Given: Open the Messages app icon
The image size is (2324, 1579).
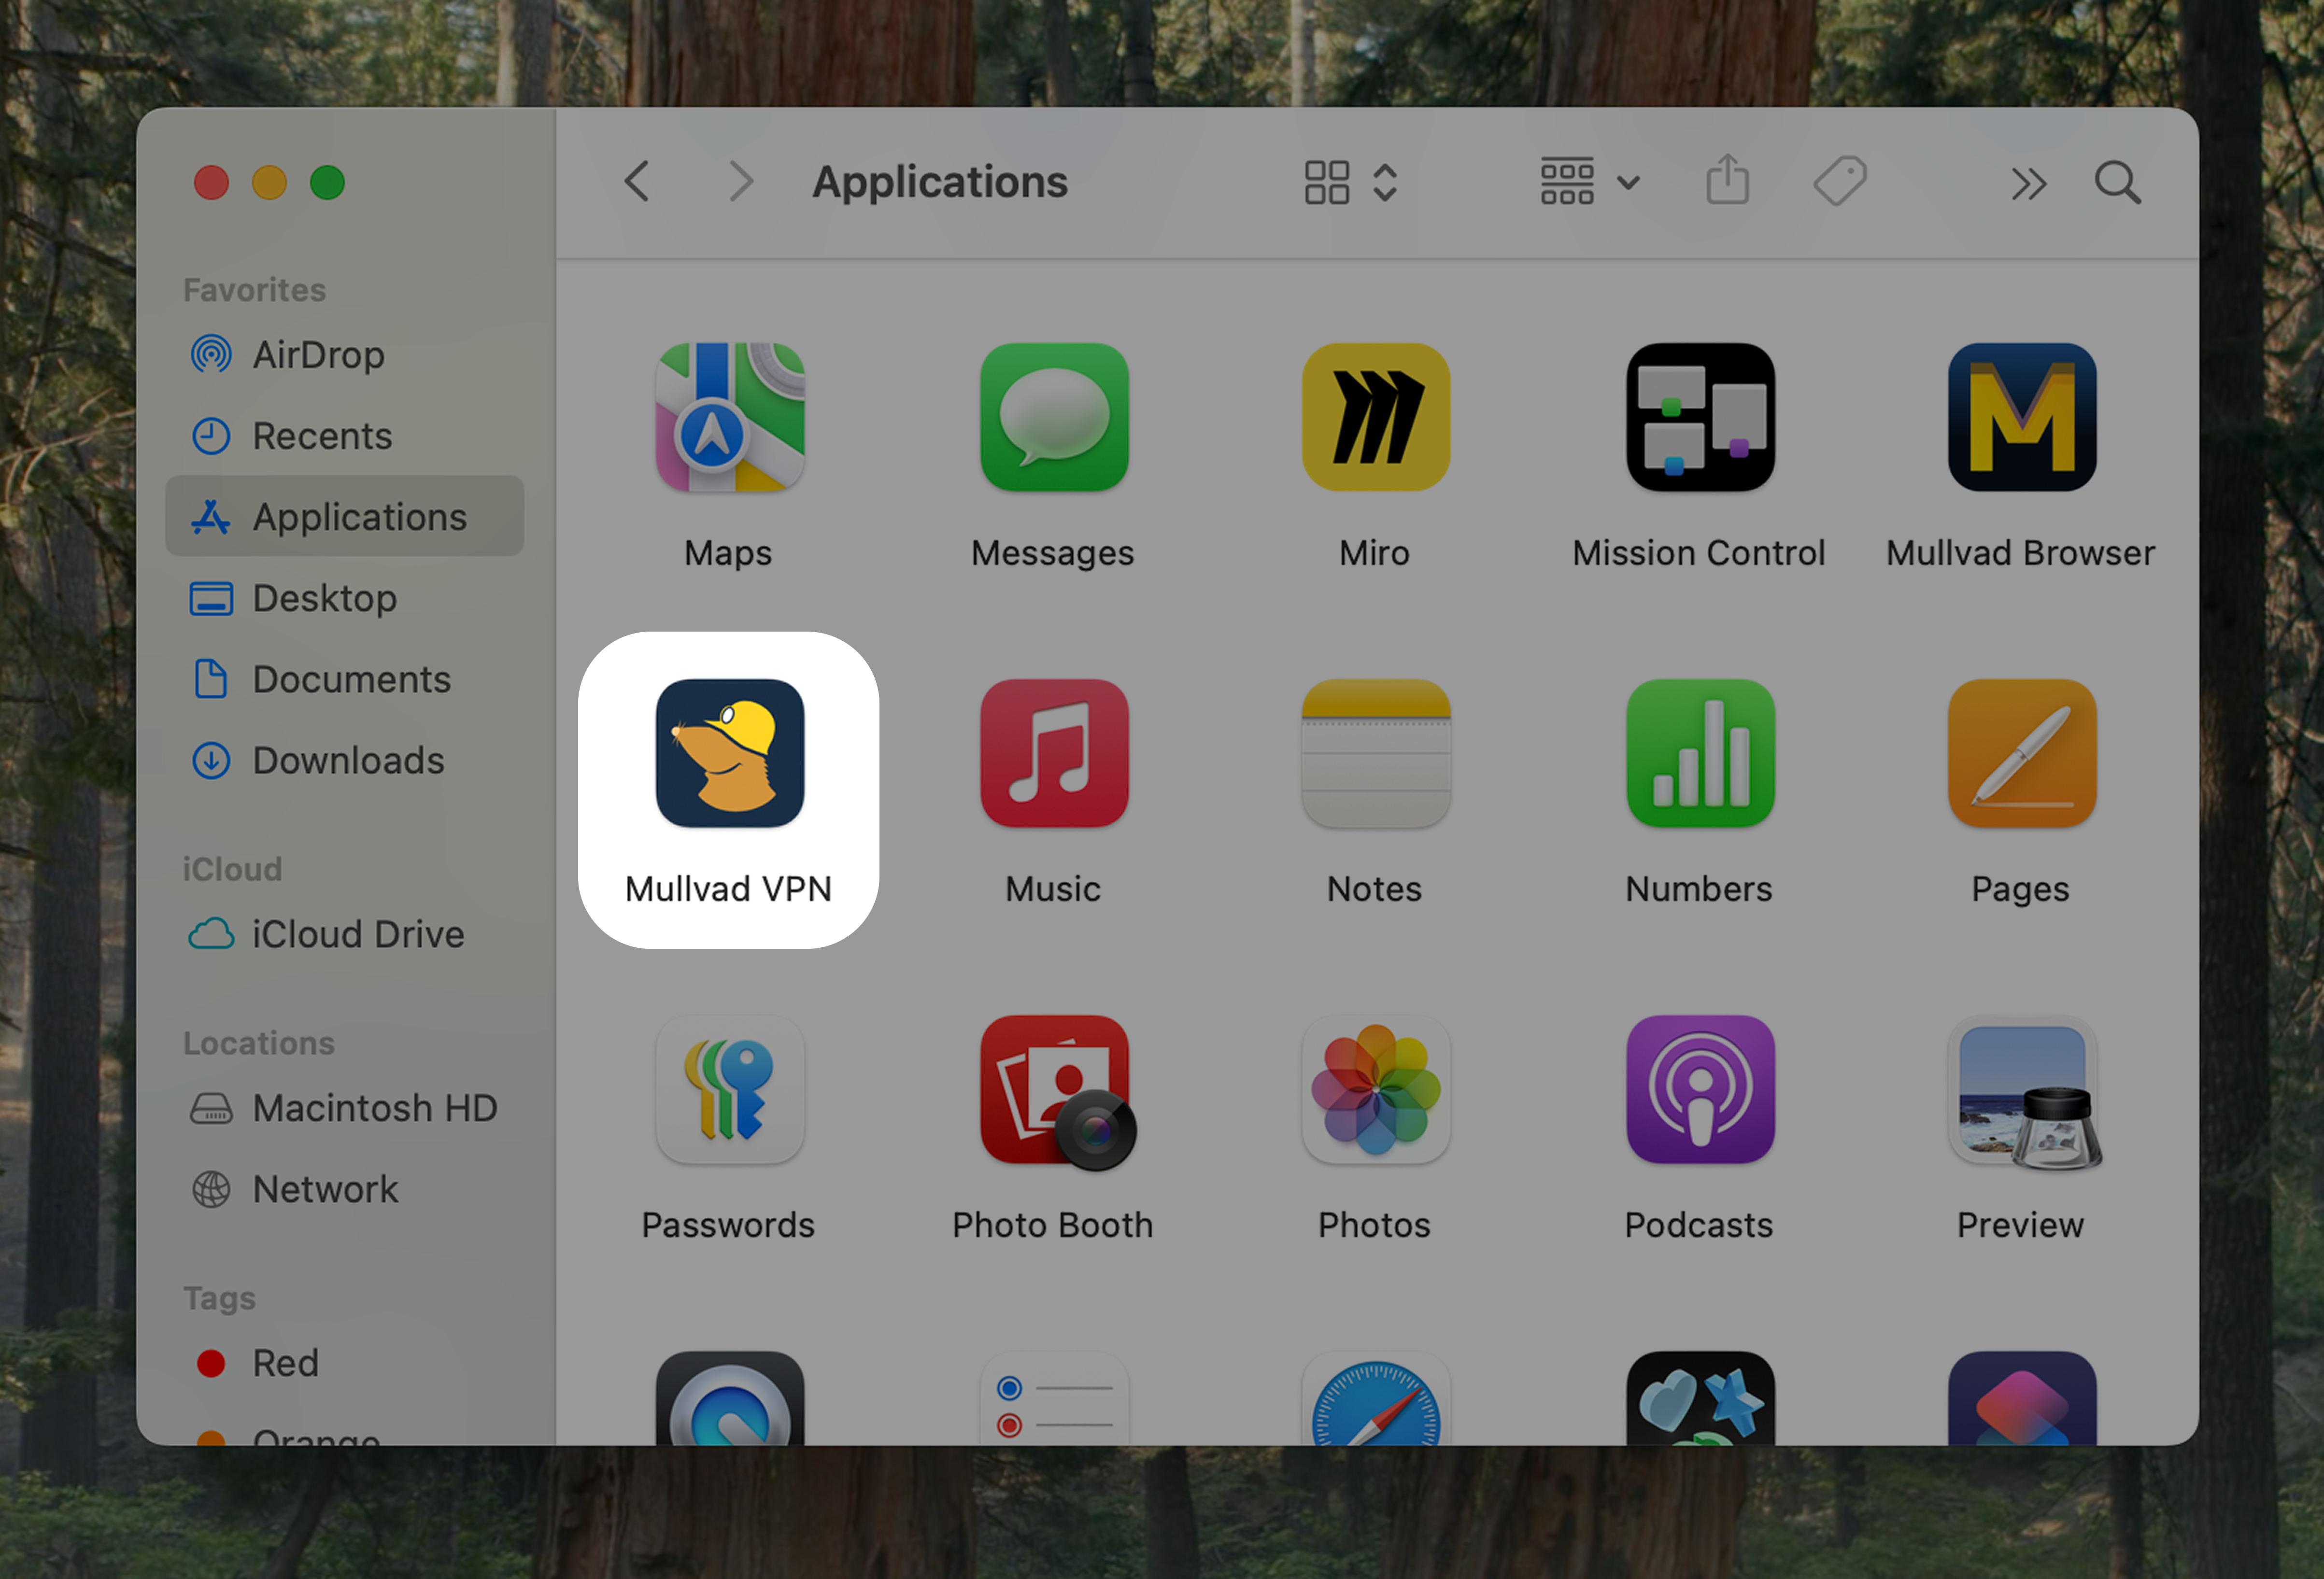Looking at the screenshot, I should click(x=1054, y=417).
